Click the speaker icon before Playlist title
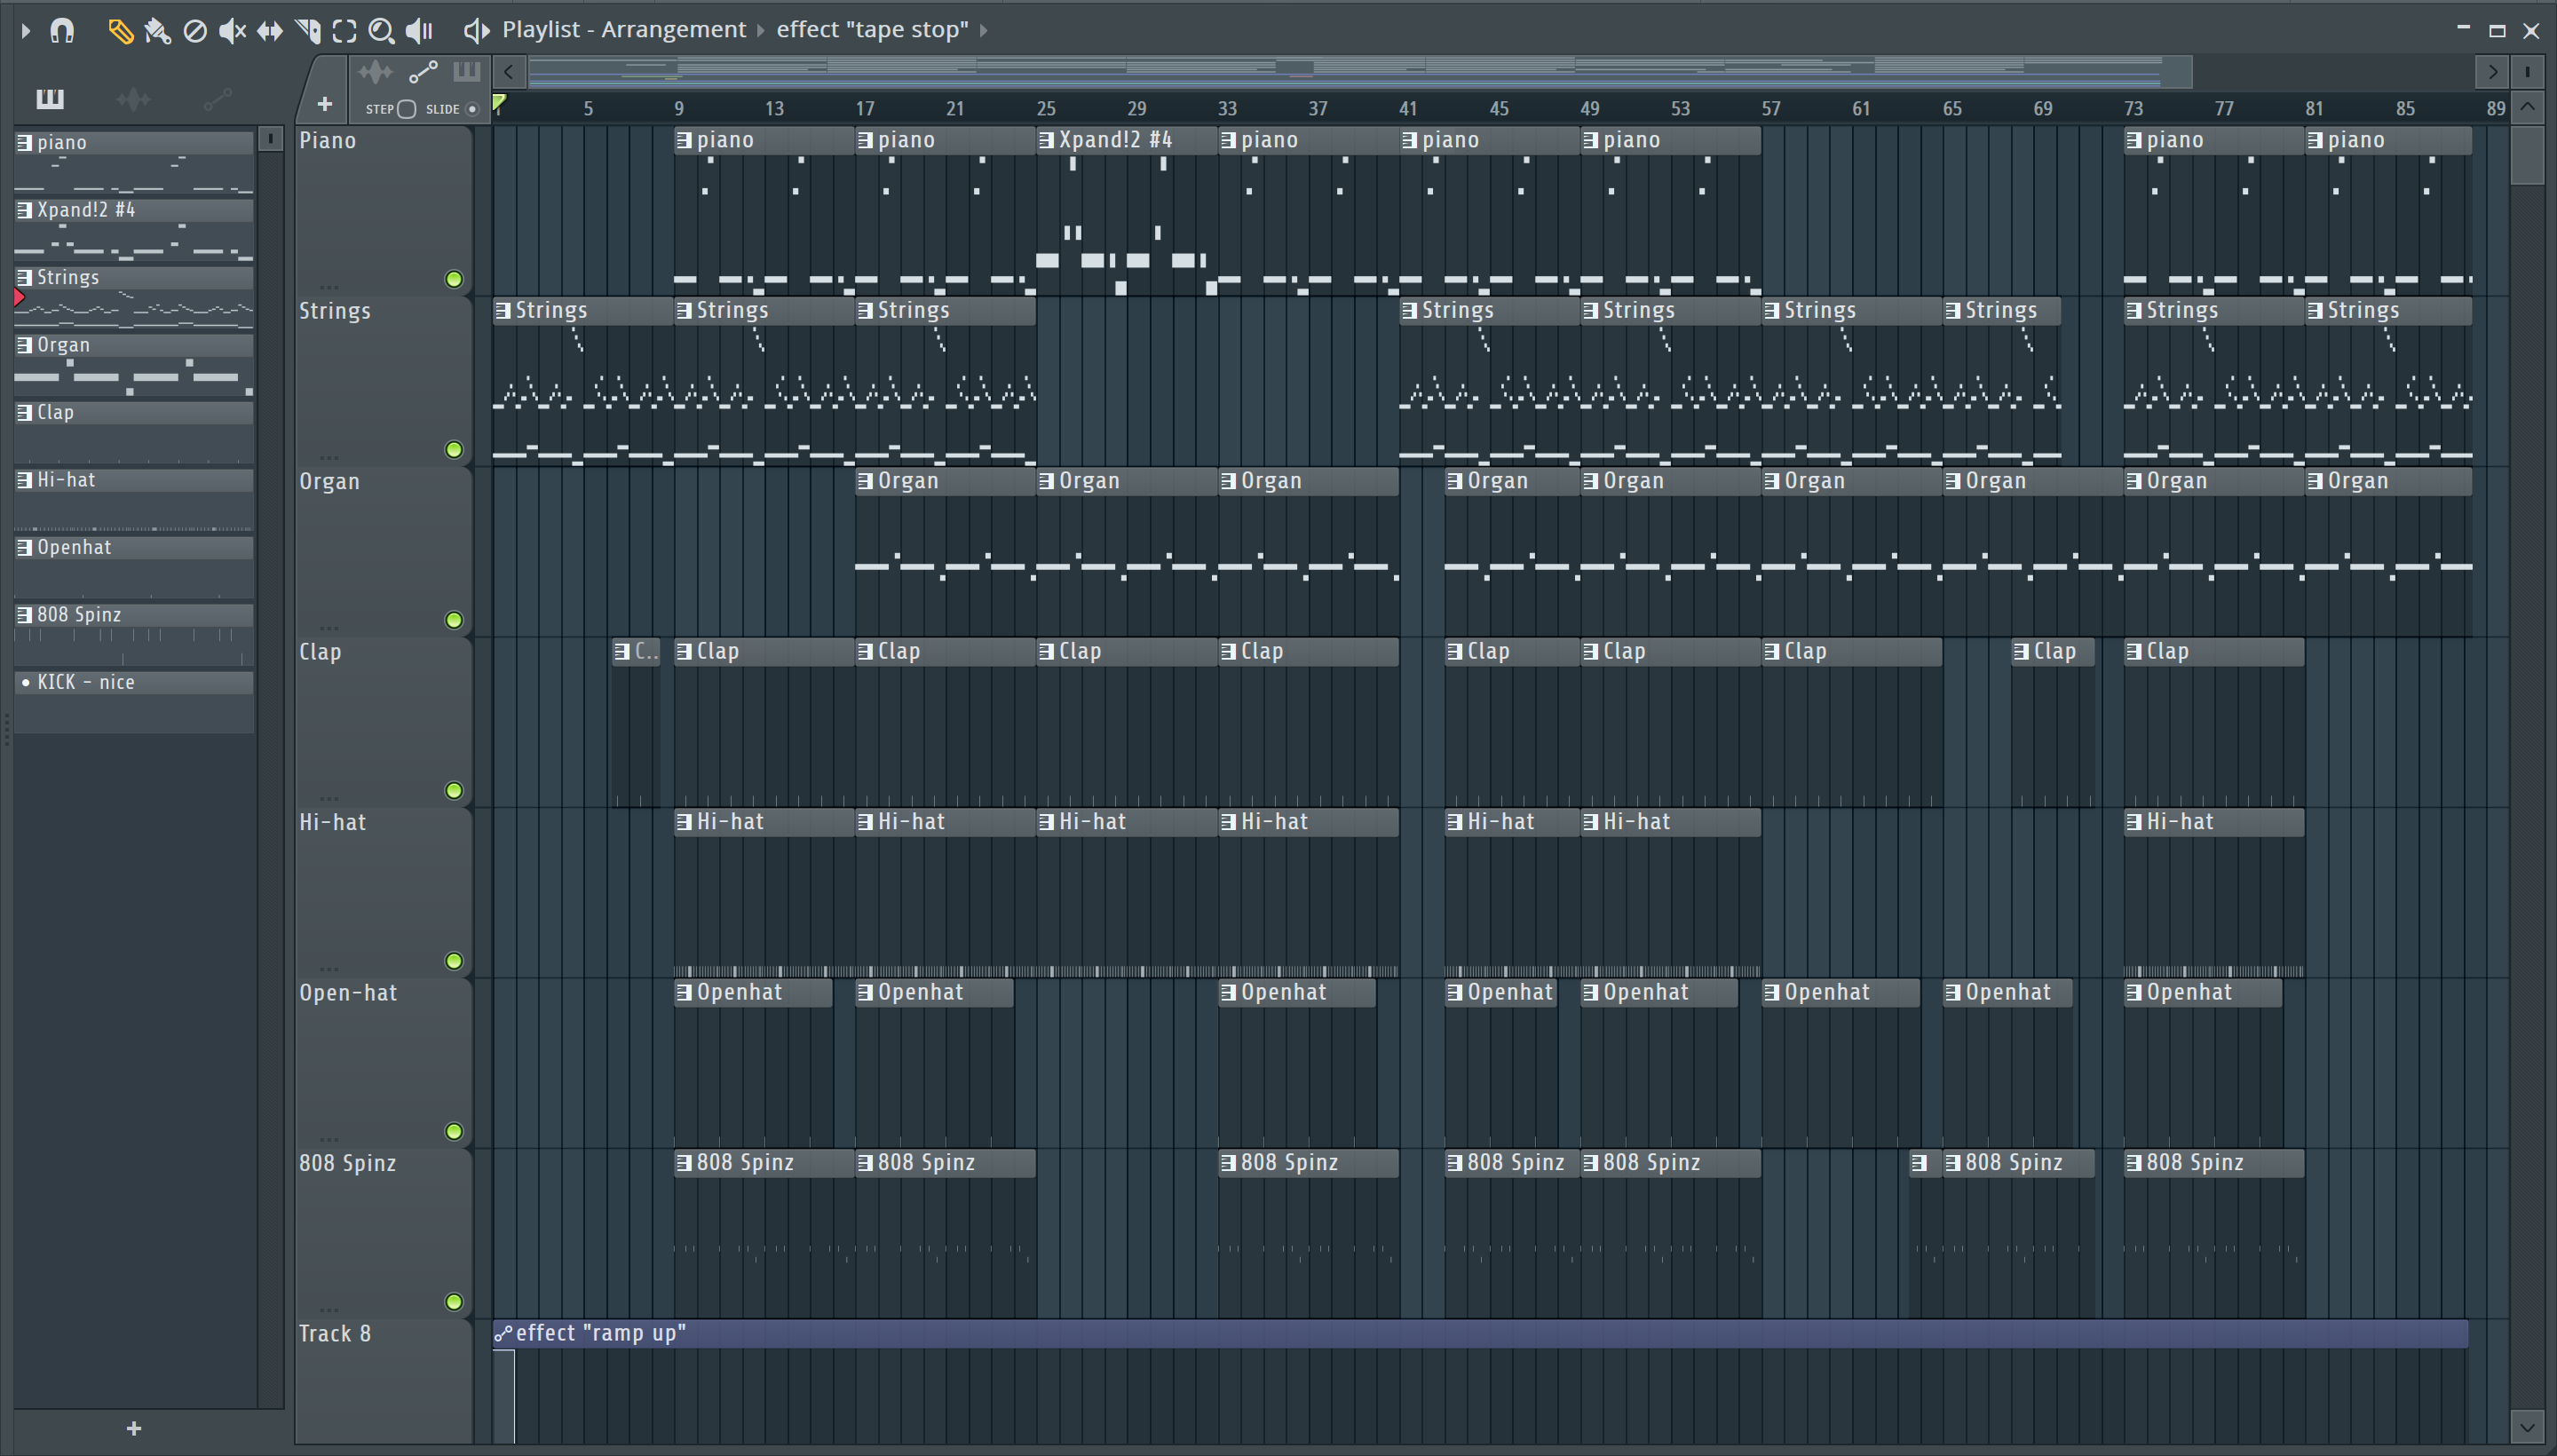Image resolution: width=2557 pixels, height=1456 pixels. click(x=476, y=31)
